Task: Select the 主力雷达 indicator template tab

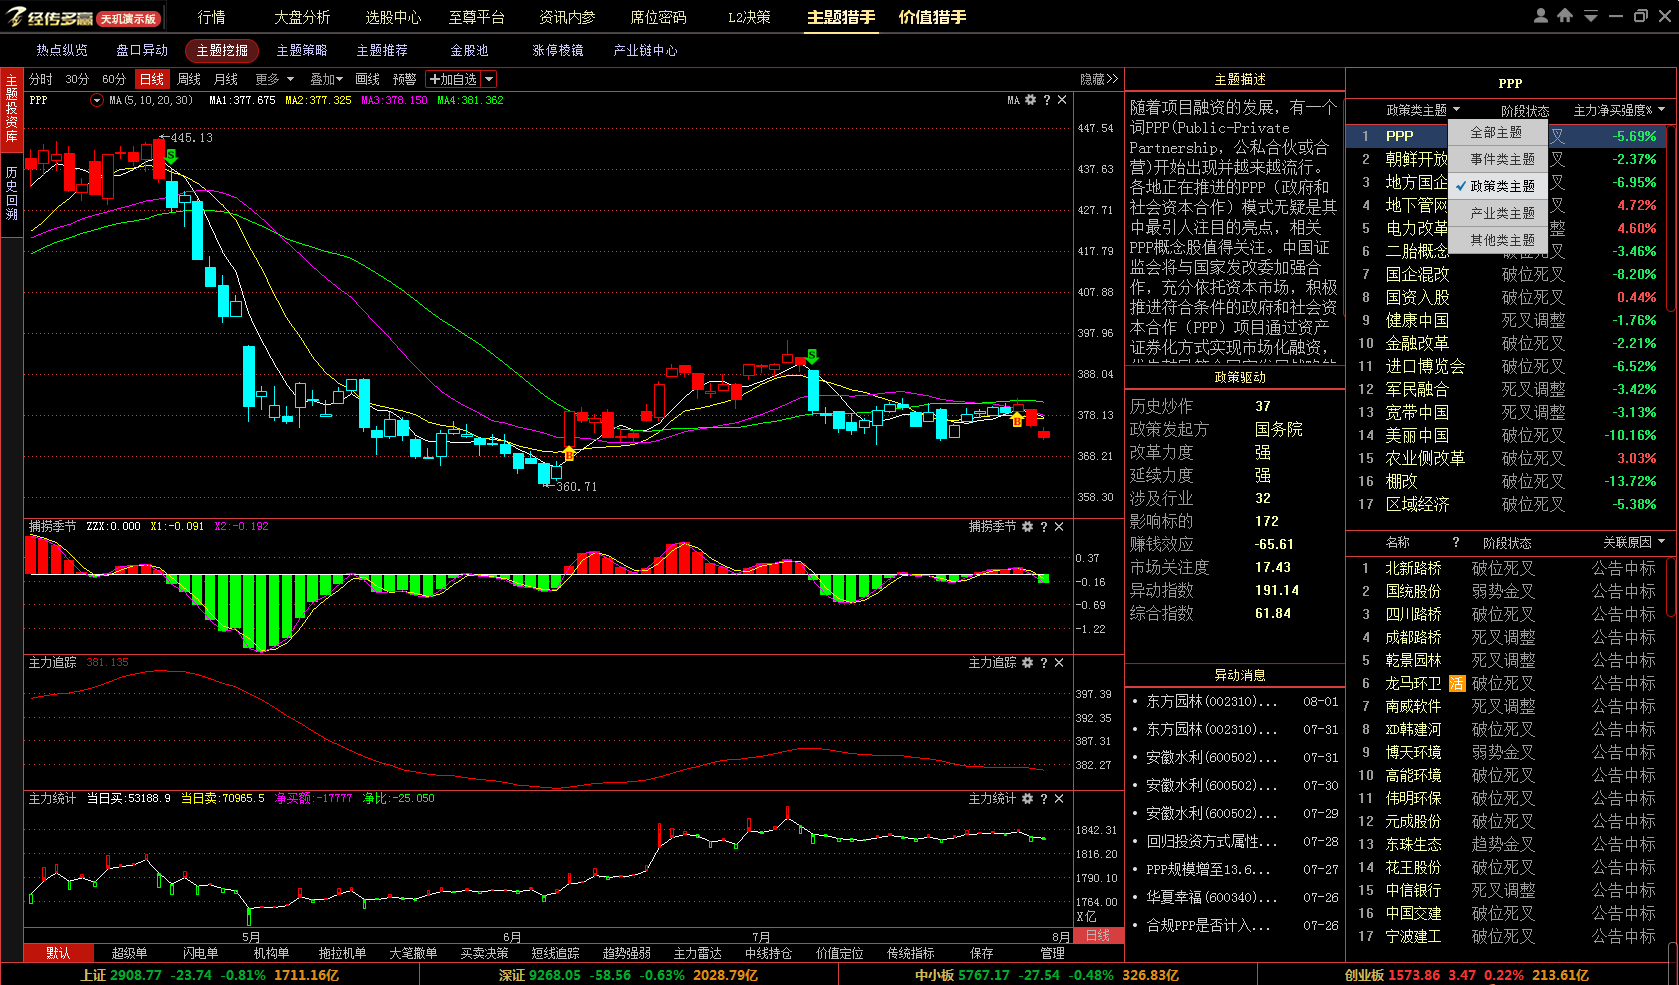Action: click(697, 953)
